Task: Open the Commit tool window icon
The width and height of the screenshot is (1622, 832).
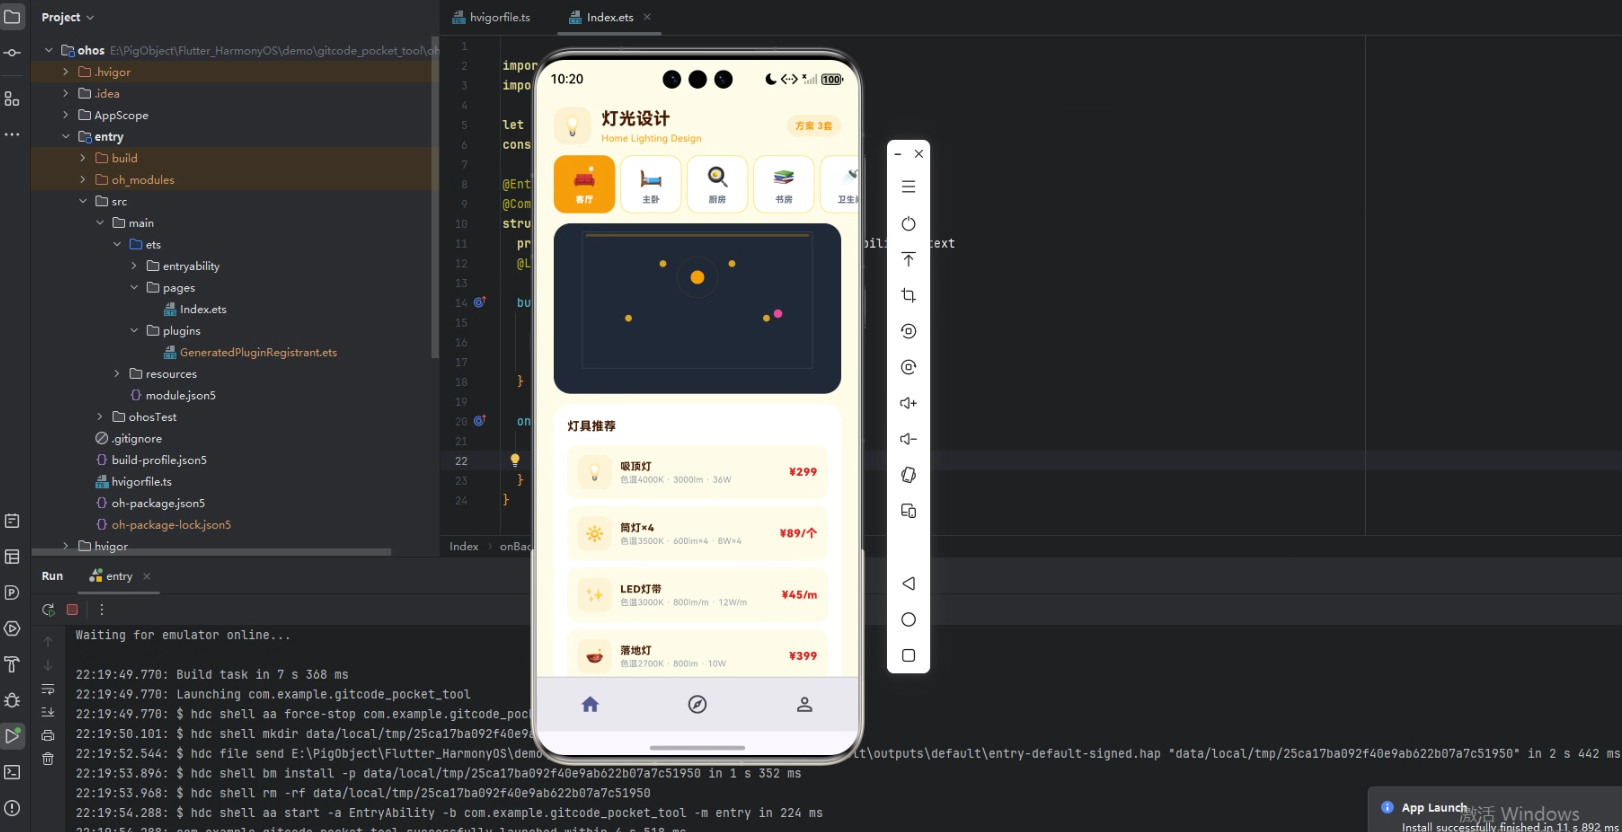Action: point(12,53)
